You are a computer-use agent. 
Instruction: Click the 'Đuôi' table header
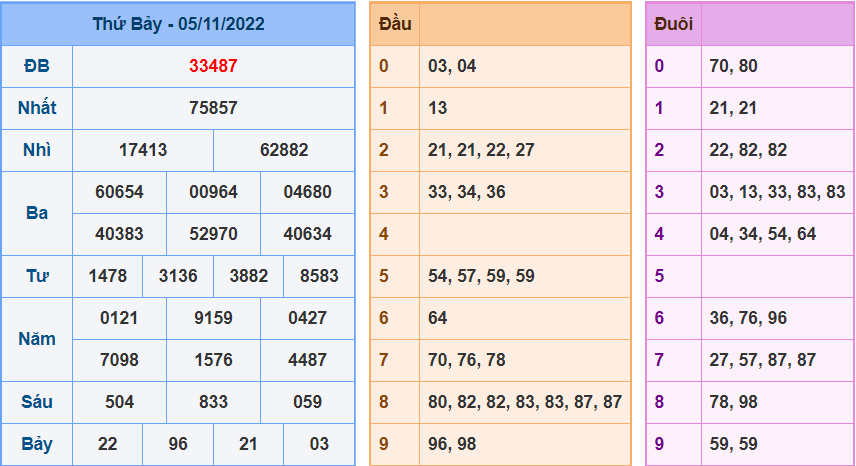[674, 24]
